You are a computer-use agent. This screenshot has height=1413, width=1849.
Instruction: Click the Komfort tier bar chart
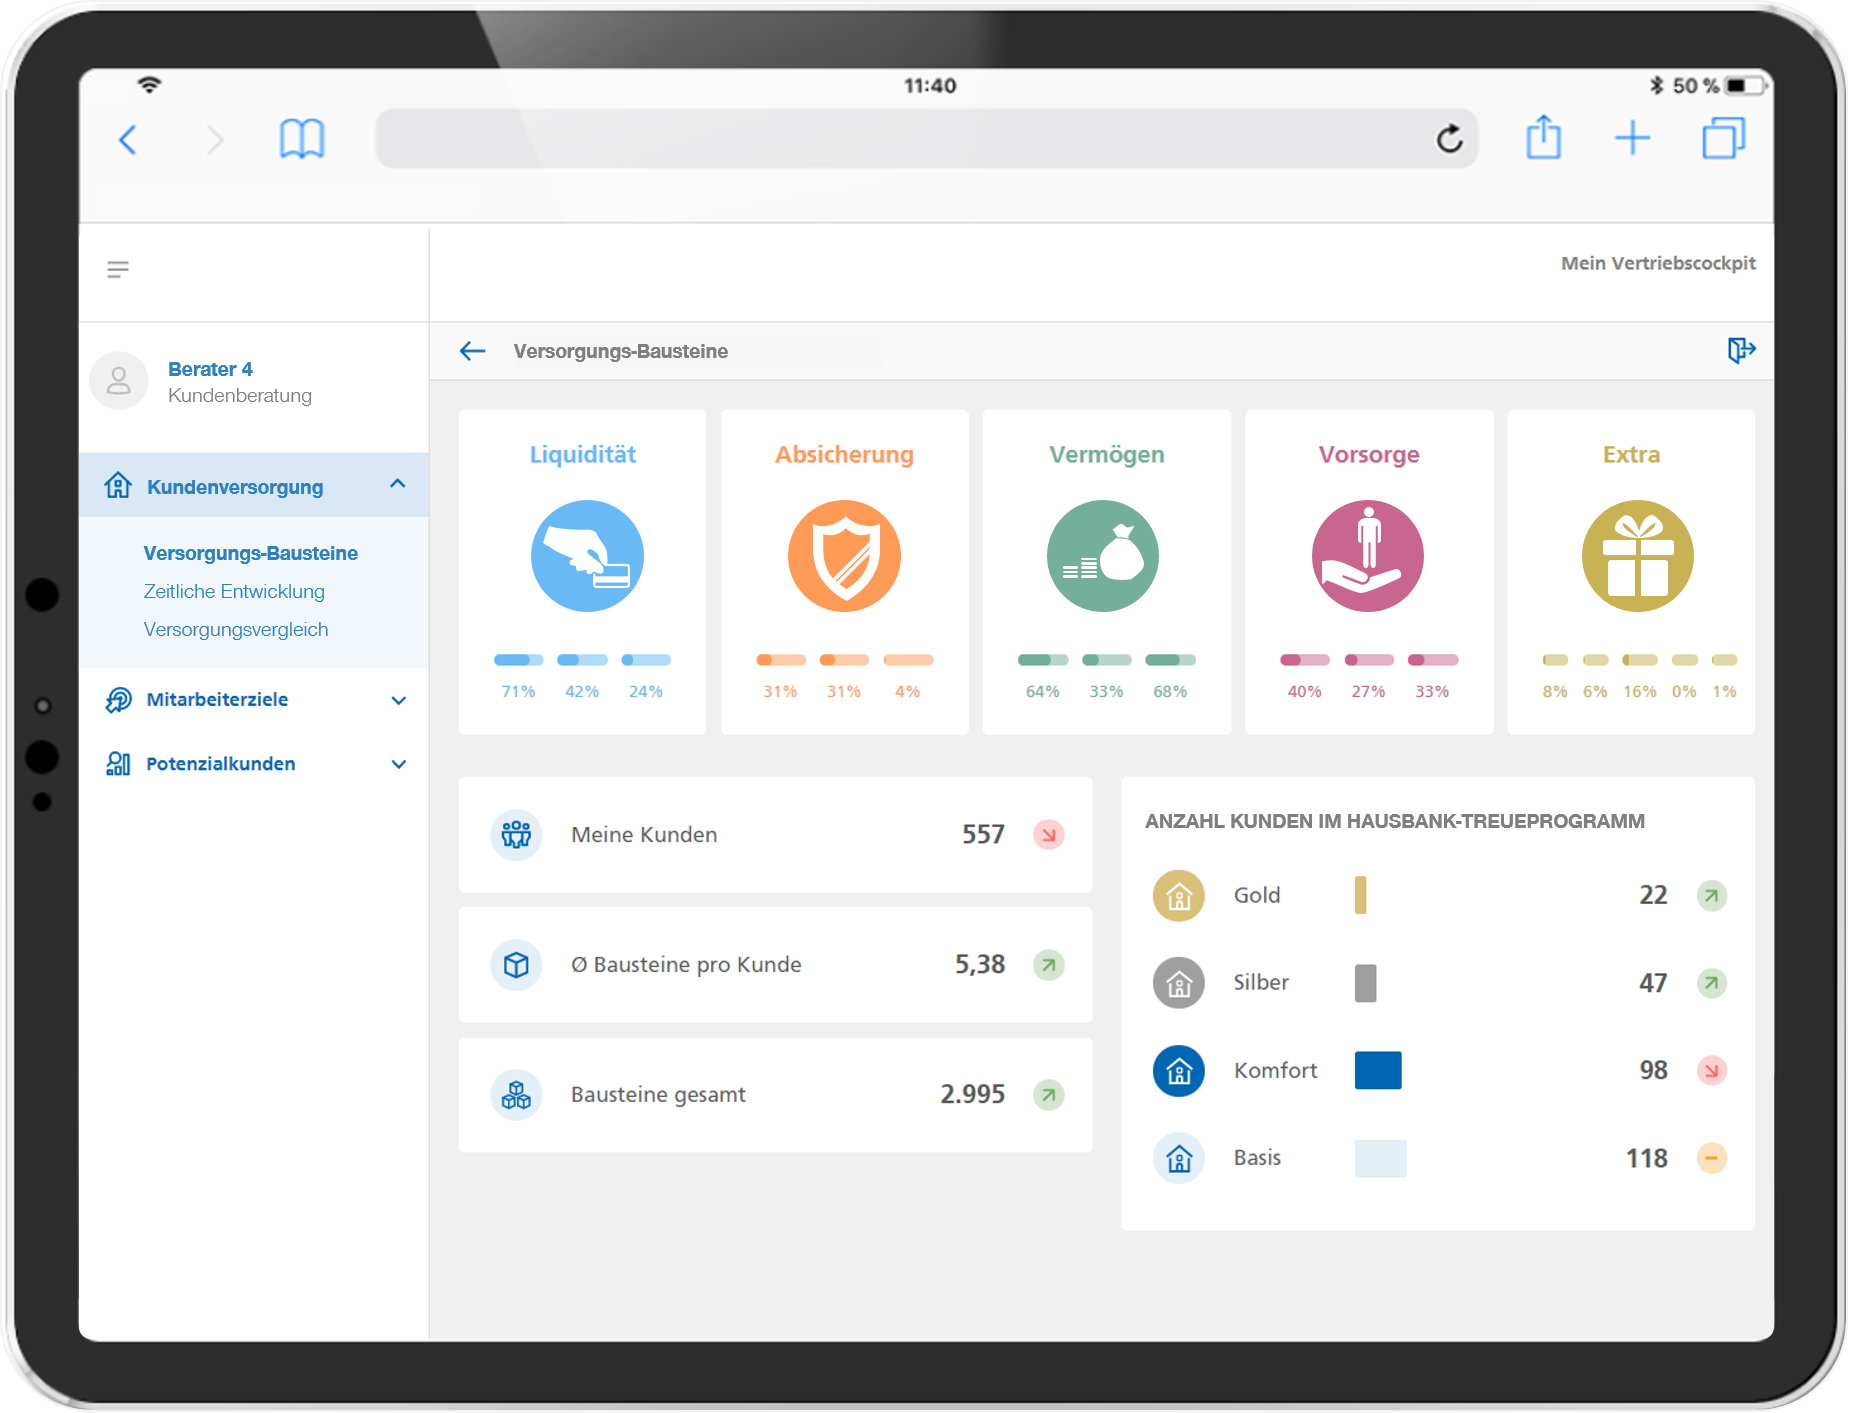click(x=1378, y=1070)
